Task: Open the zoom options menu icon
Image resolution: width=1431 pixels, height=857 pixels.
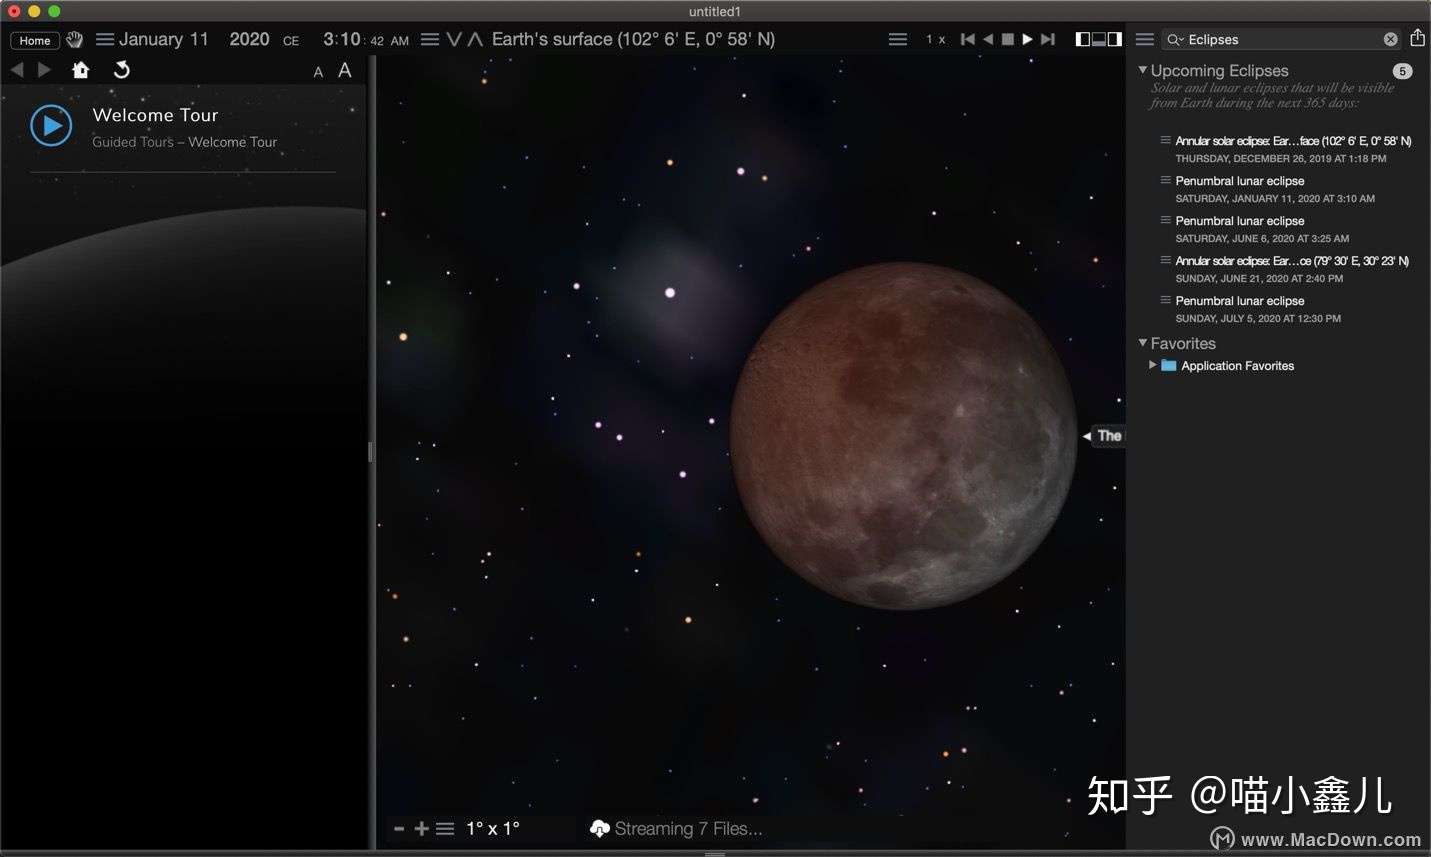Action: [445, 829]
